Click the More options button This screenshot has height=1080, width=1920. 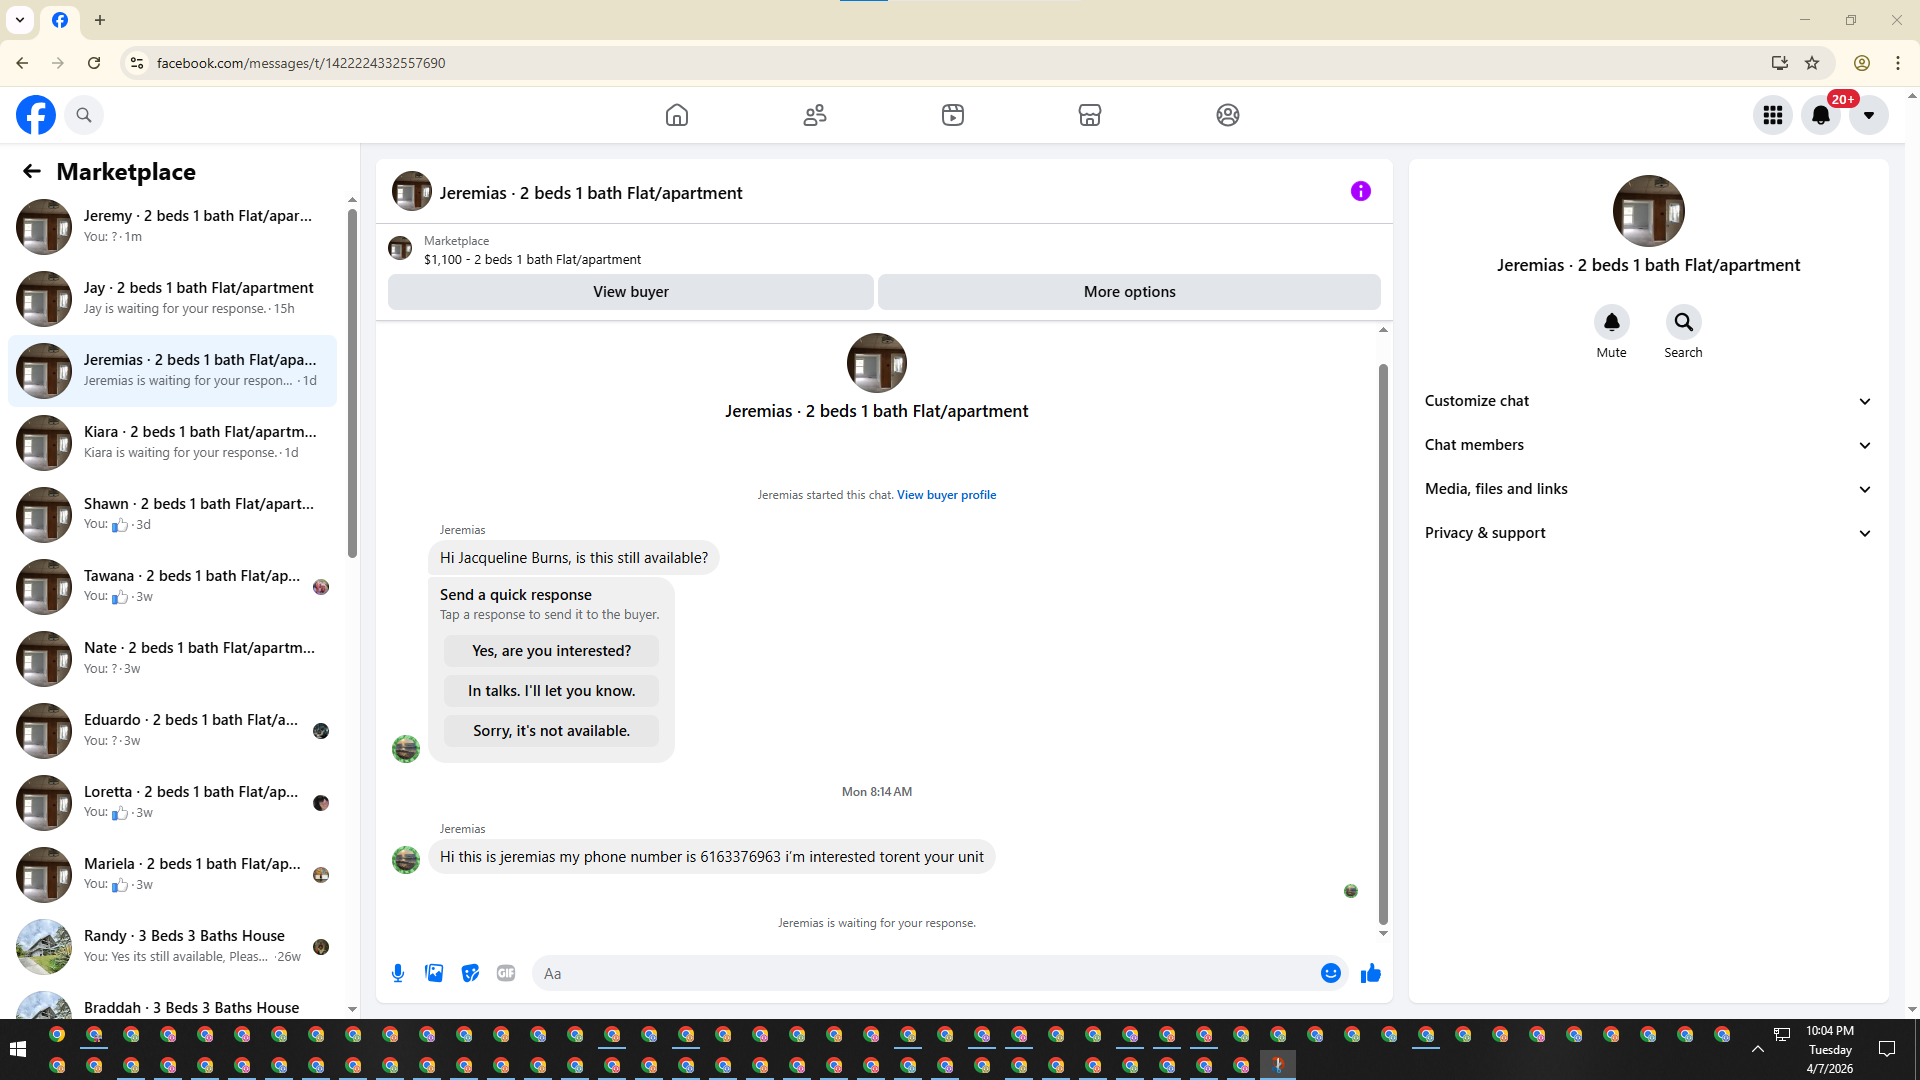(x=1130, y=292)
